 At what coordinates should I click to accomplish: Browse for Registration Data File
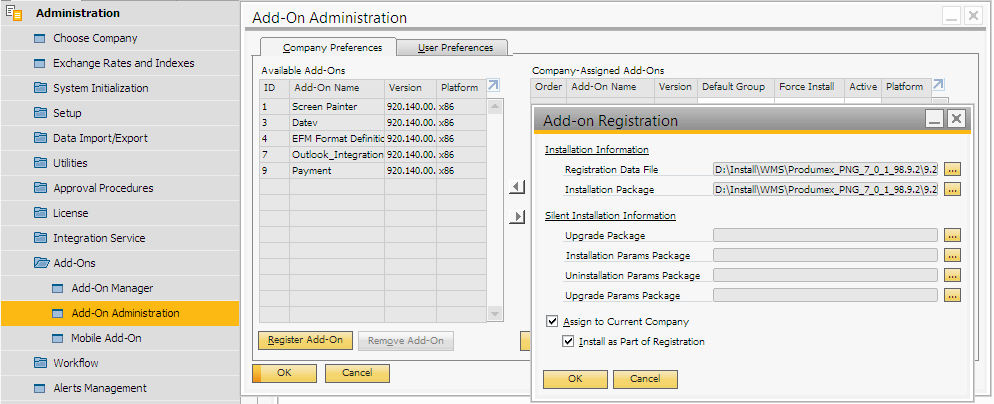(952, 170)
